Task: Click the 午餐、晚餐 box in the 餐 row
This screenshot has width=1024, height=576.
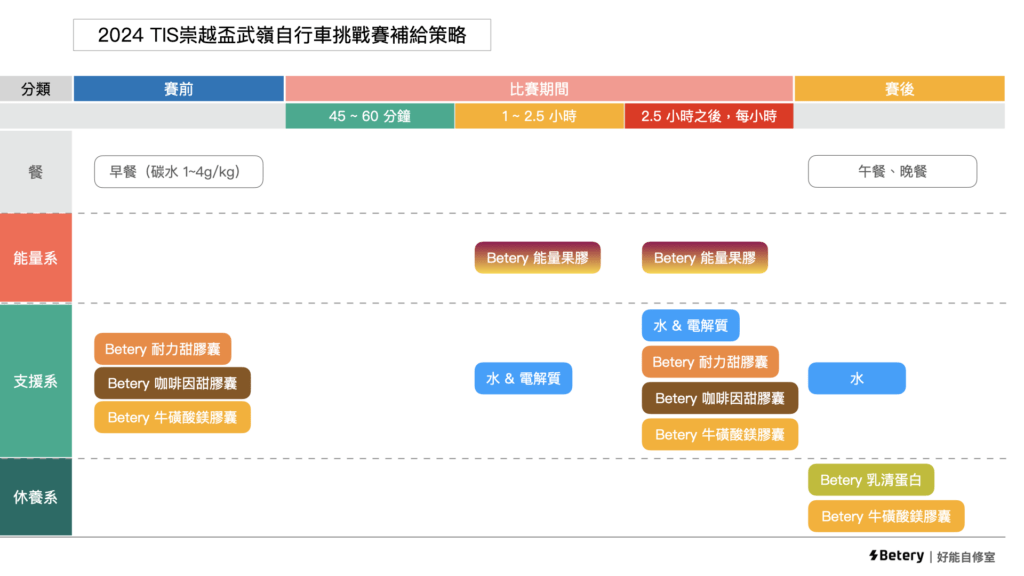Action: [892, 171]
